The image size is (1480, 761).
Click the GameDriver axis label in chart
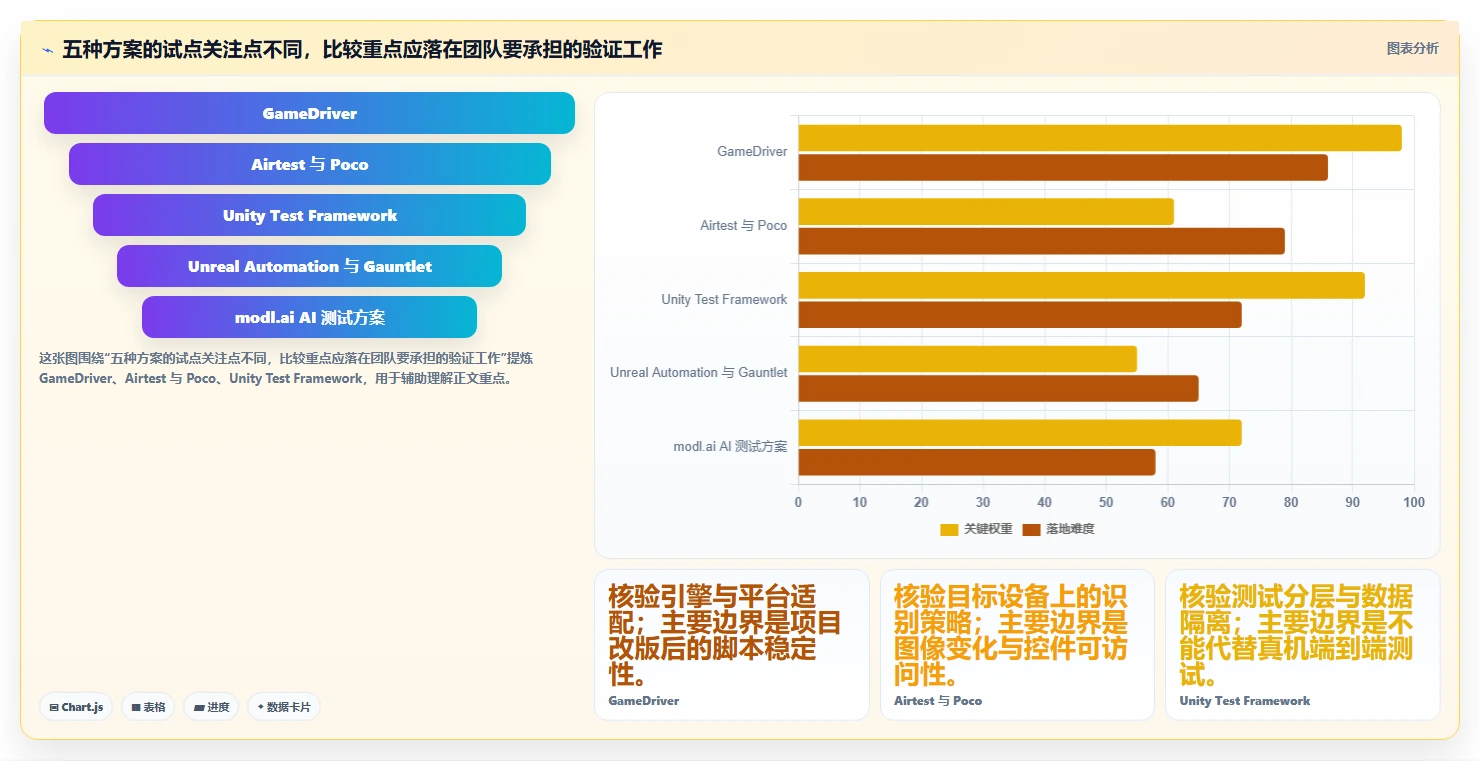click(752, 152)
